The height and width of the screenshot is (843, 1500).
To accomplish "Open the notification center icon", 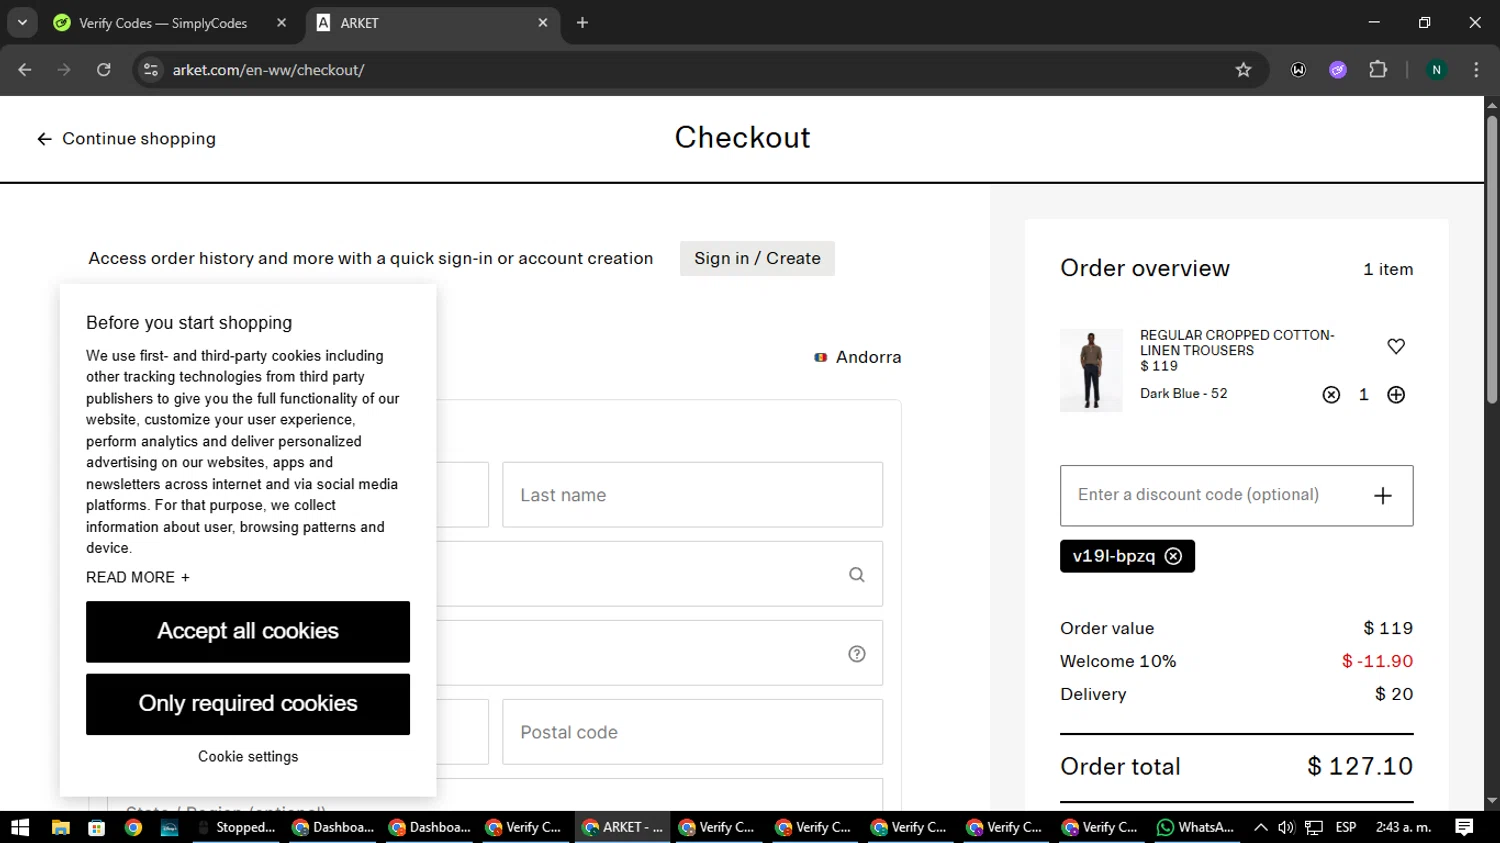I will click(x=1464, y=827).
